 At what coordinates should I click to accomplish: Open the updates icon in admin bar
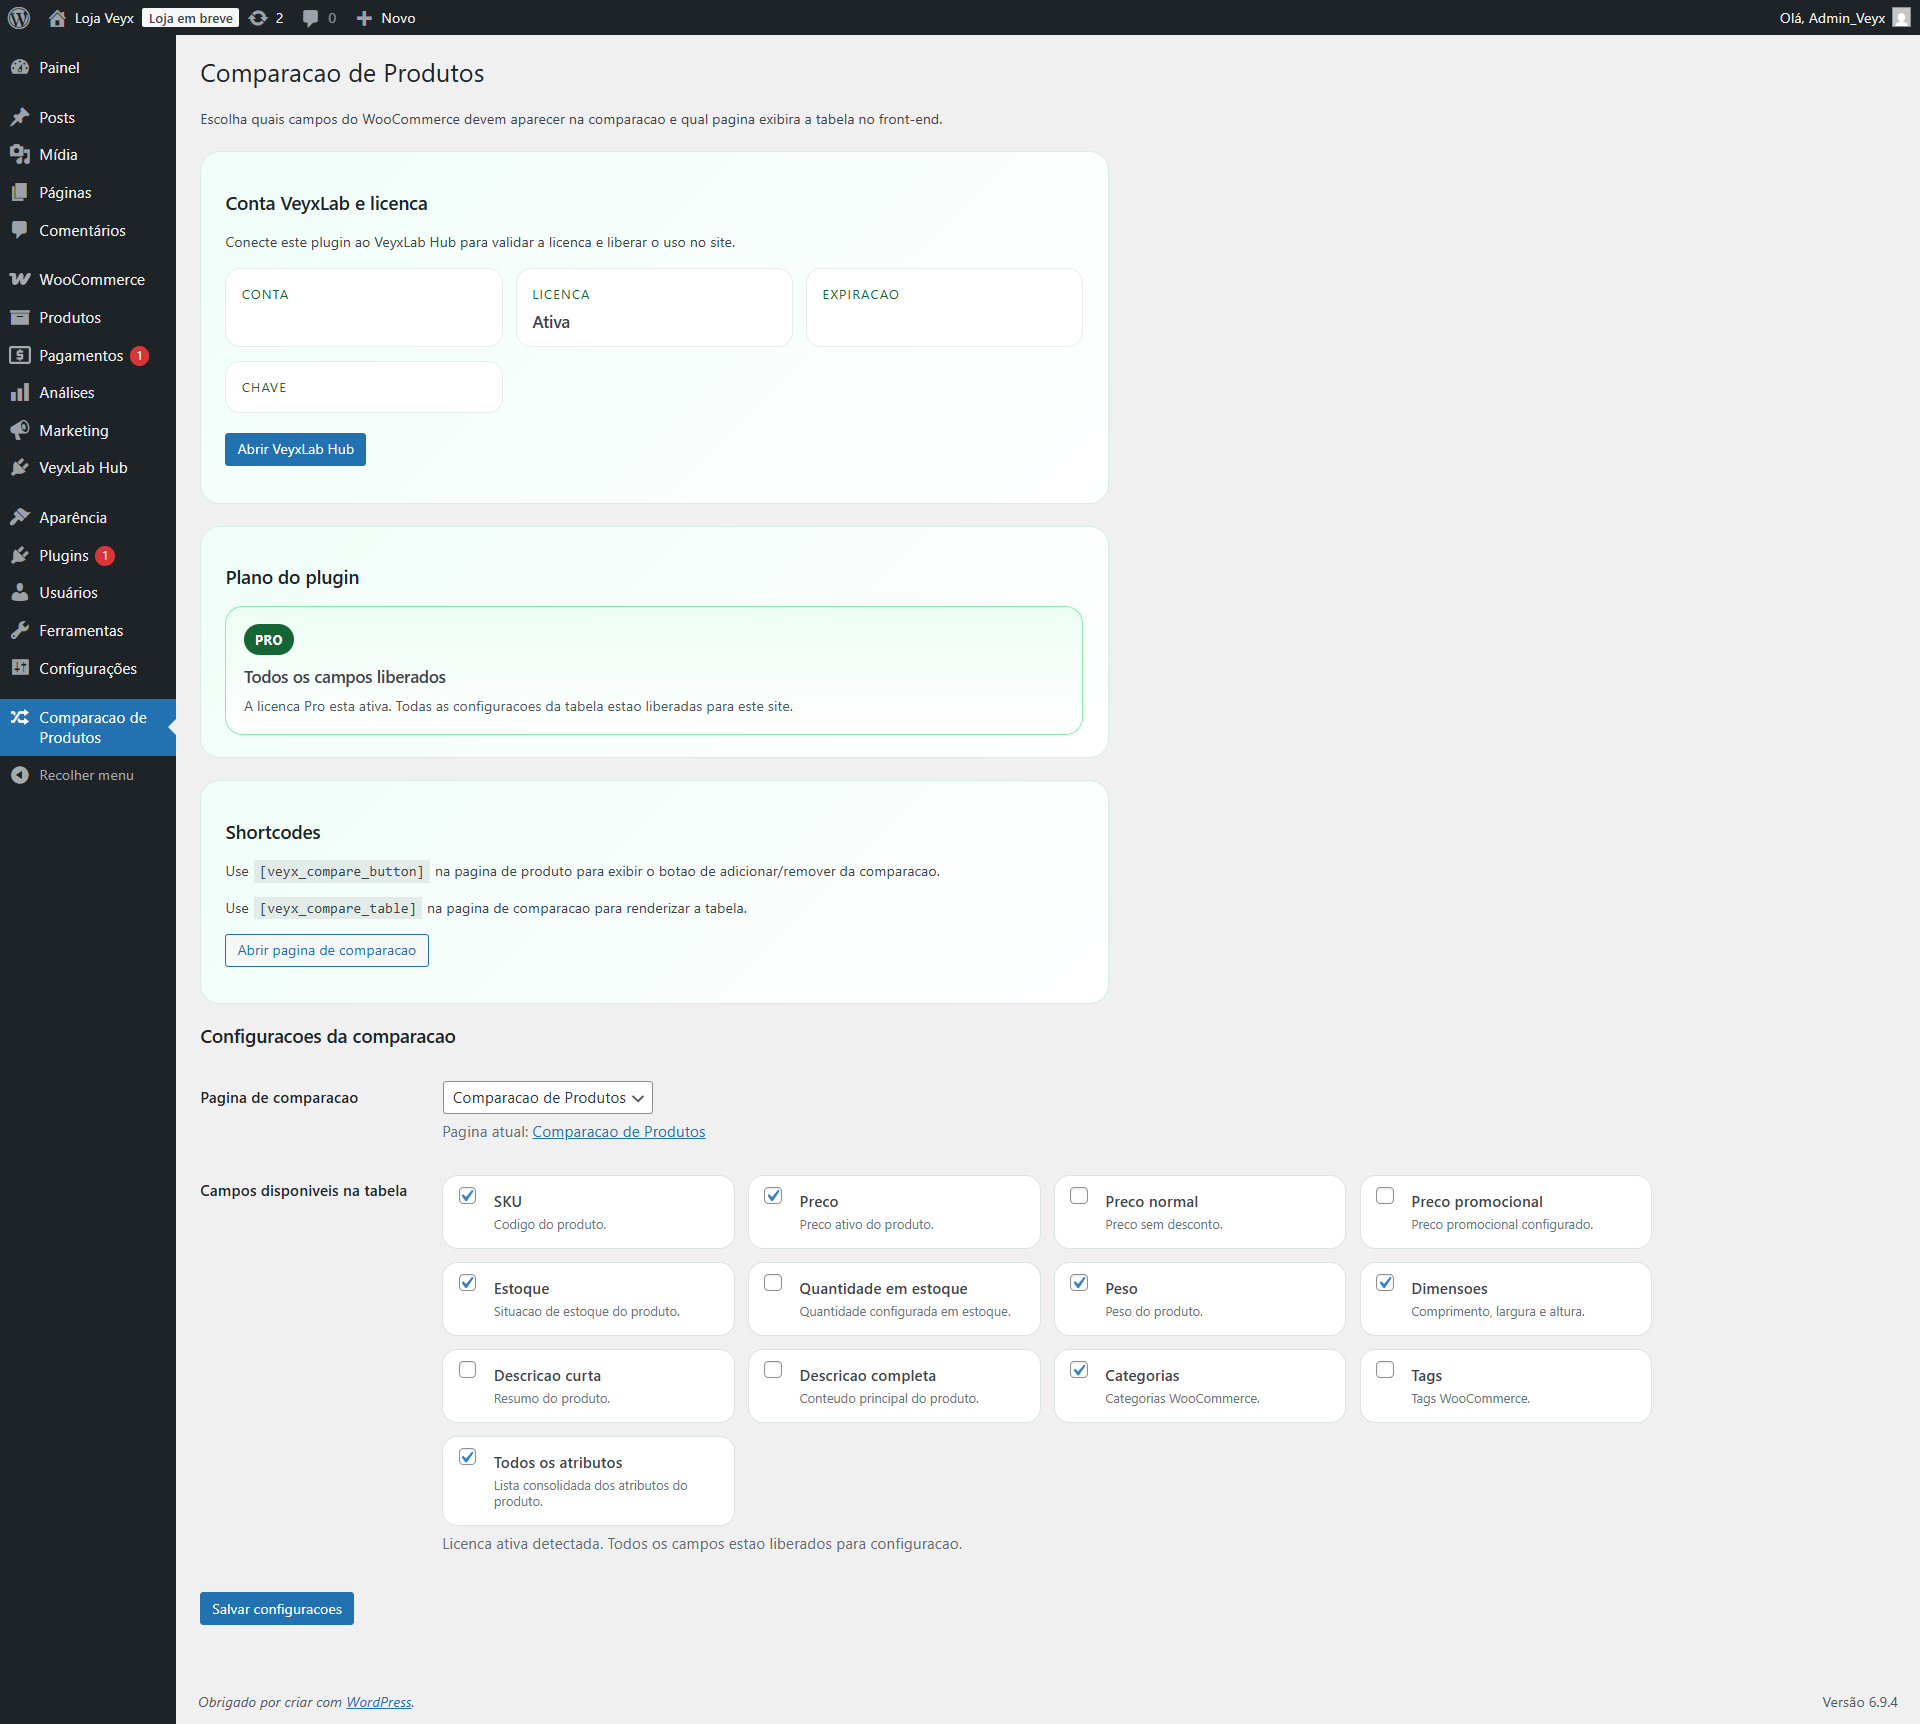pos(258,18)
